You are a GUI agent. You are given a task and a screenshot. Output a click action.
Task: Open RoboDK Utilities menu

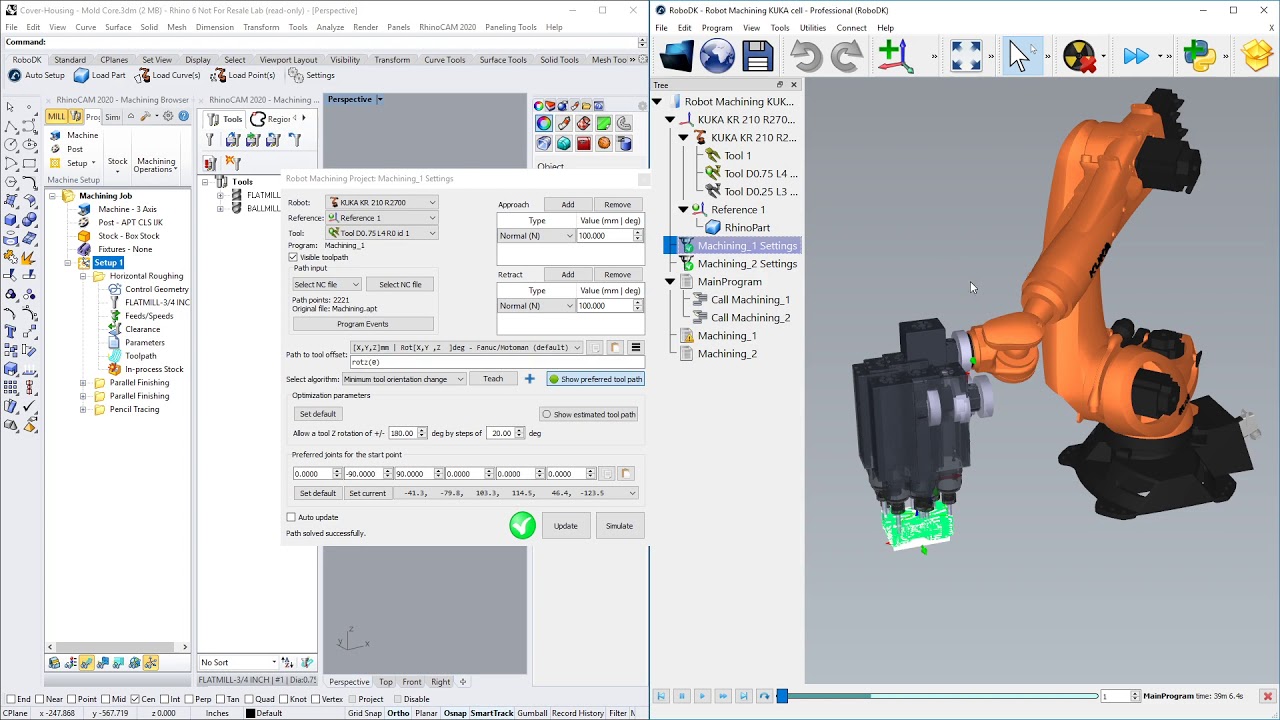coord(812,28)
